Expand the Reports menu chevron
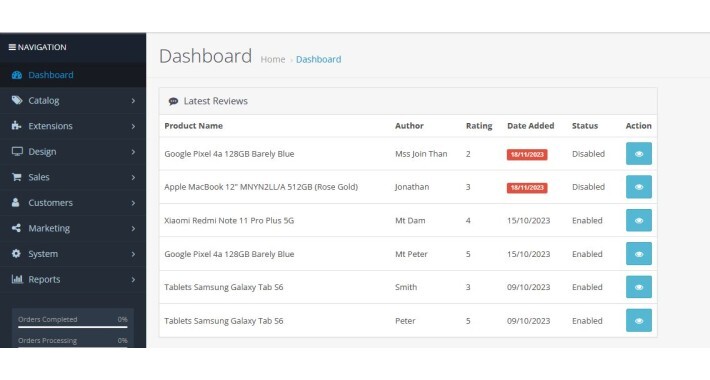Viewport: 710px width, 380px height. click(133, 279)
